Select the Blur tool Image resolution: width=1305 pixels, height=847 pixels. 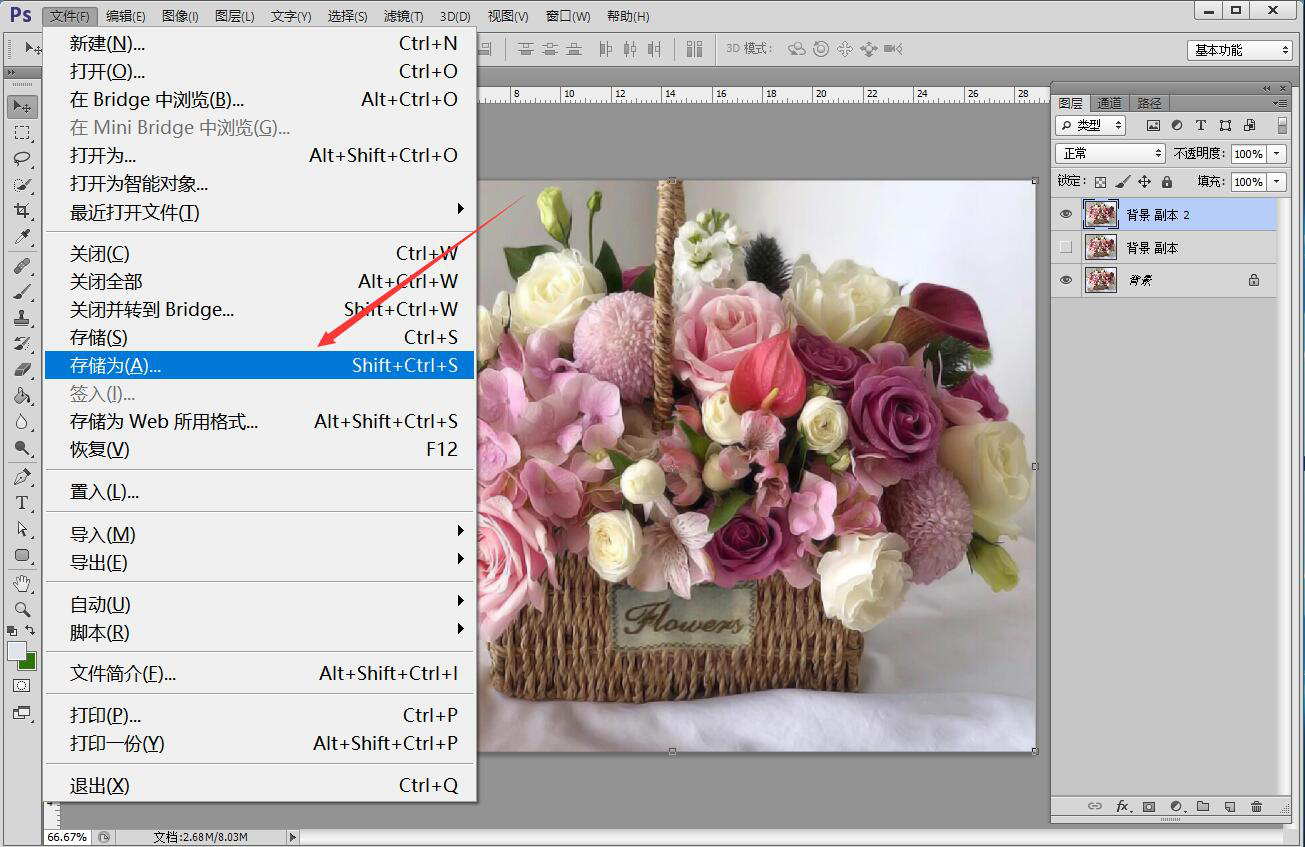pyautogui.click(x=22, y=422)
